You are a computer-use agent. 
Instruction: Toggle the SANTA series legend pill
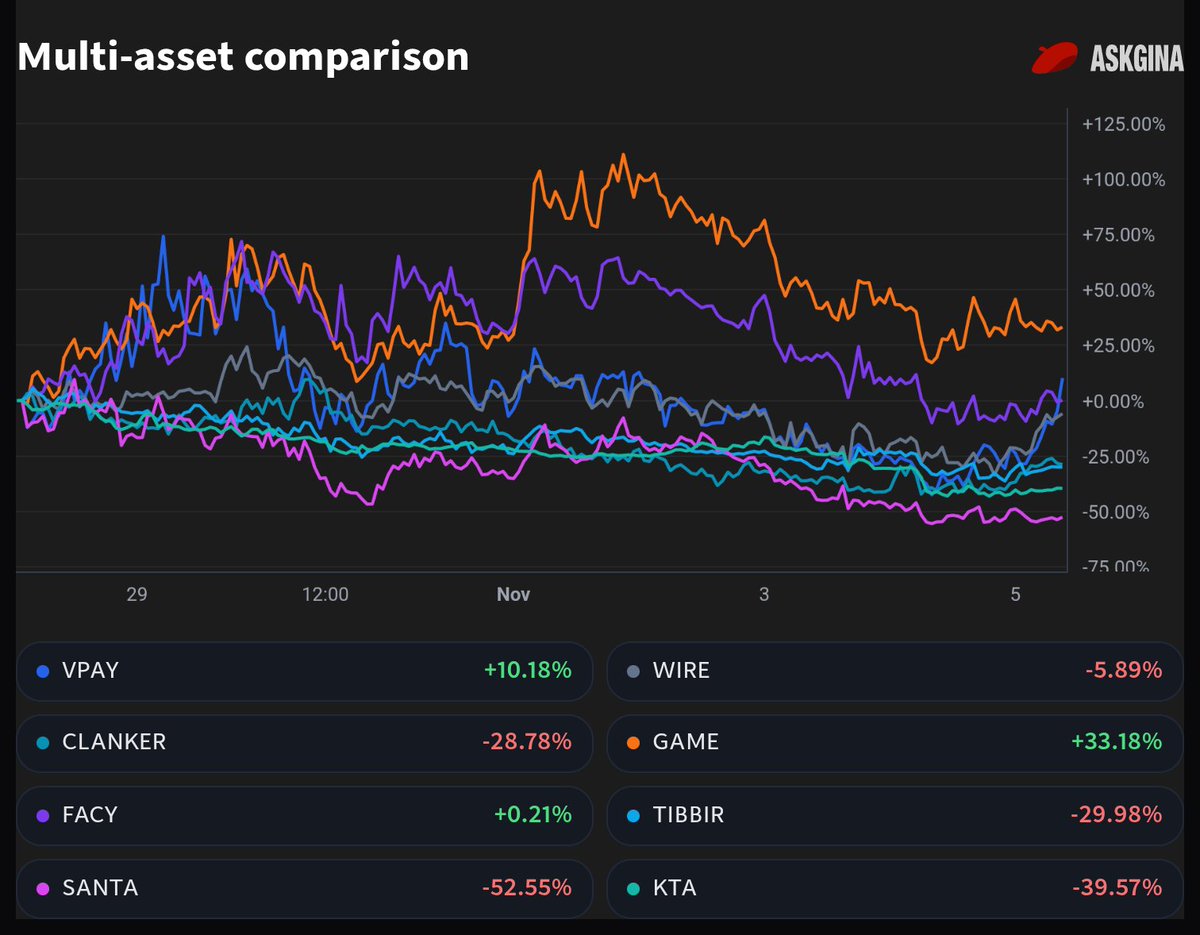(305, 886)
